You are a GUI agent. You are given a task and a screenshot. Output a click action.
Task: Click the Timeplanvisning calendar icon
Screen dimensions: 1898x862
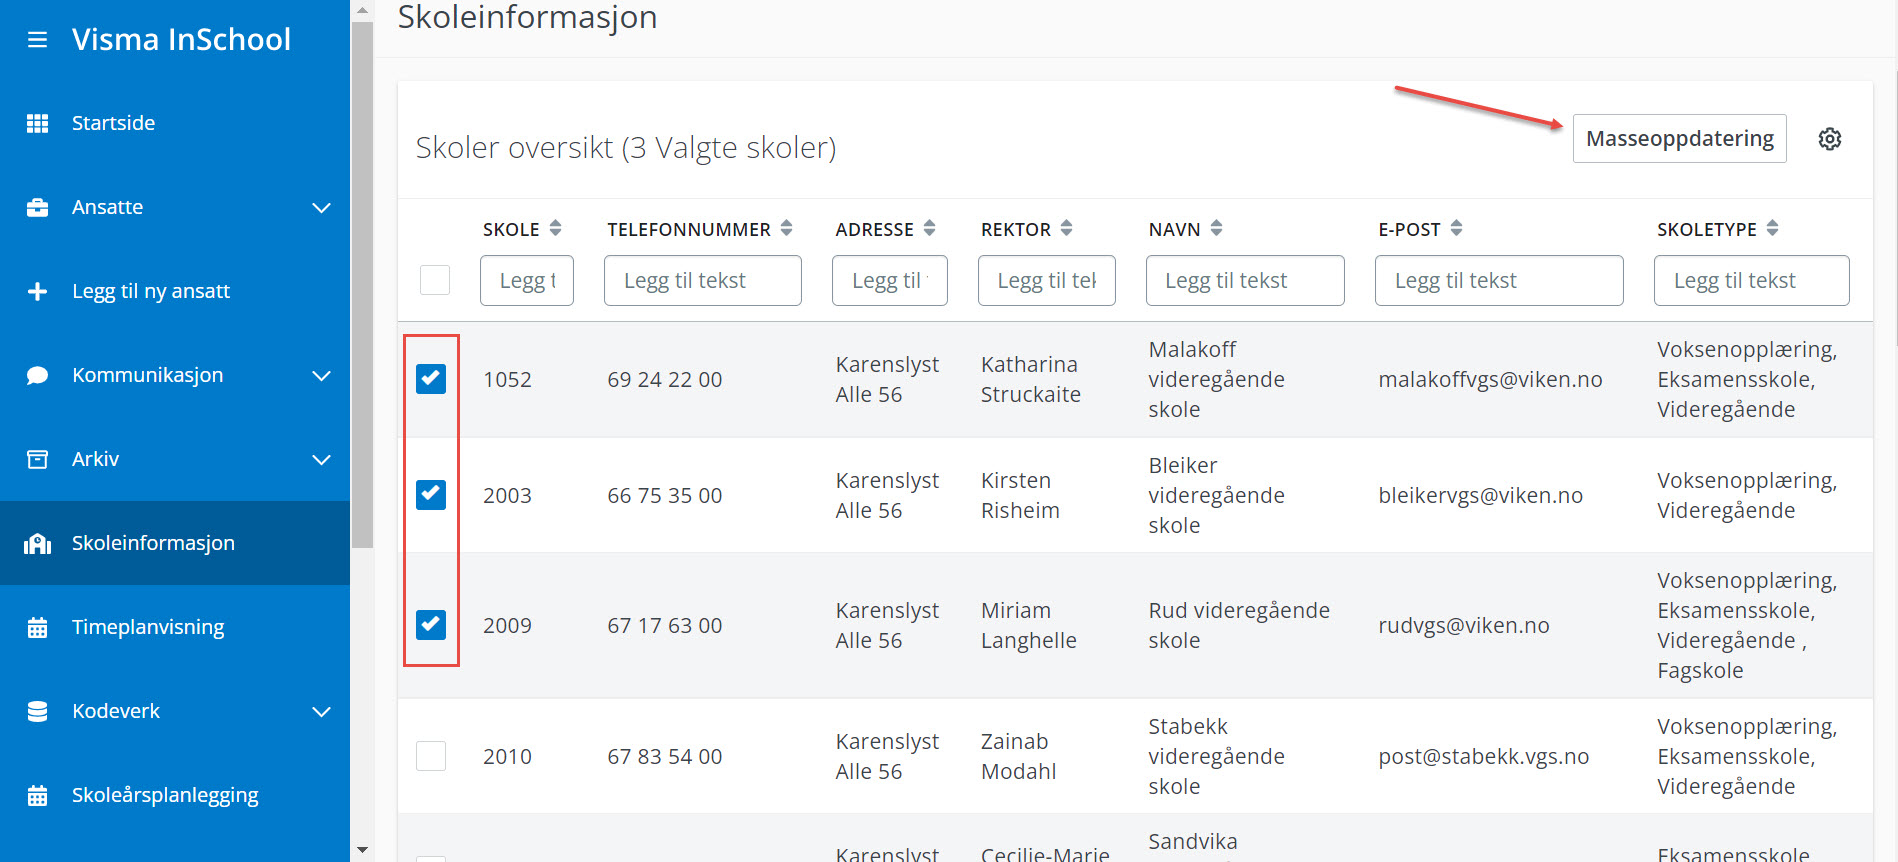(x=37, y=627)
